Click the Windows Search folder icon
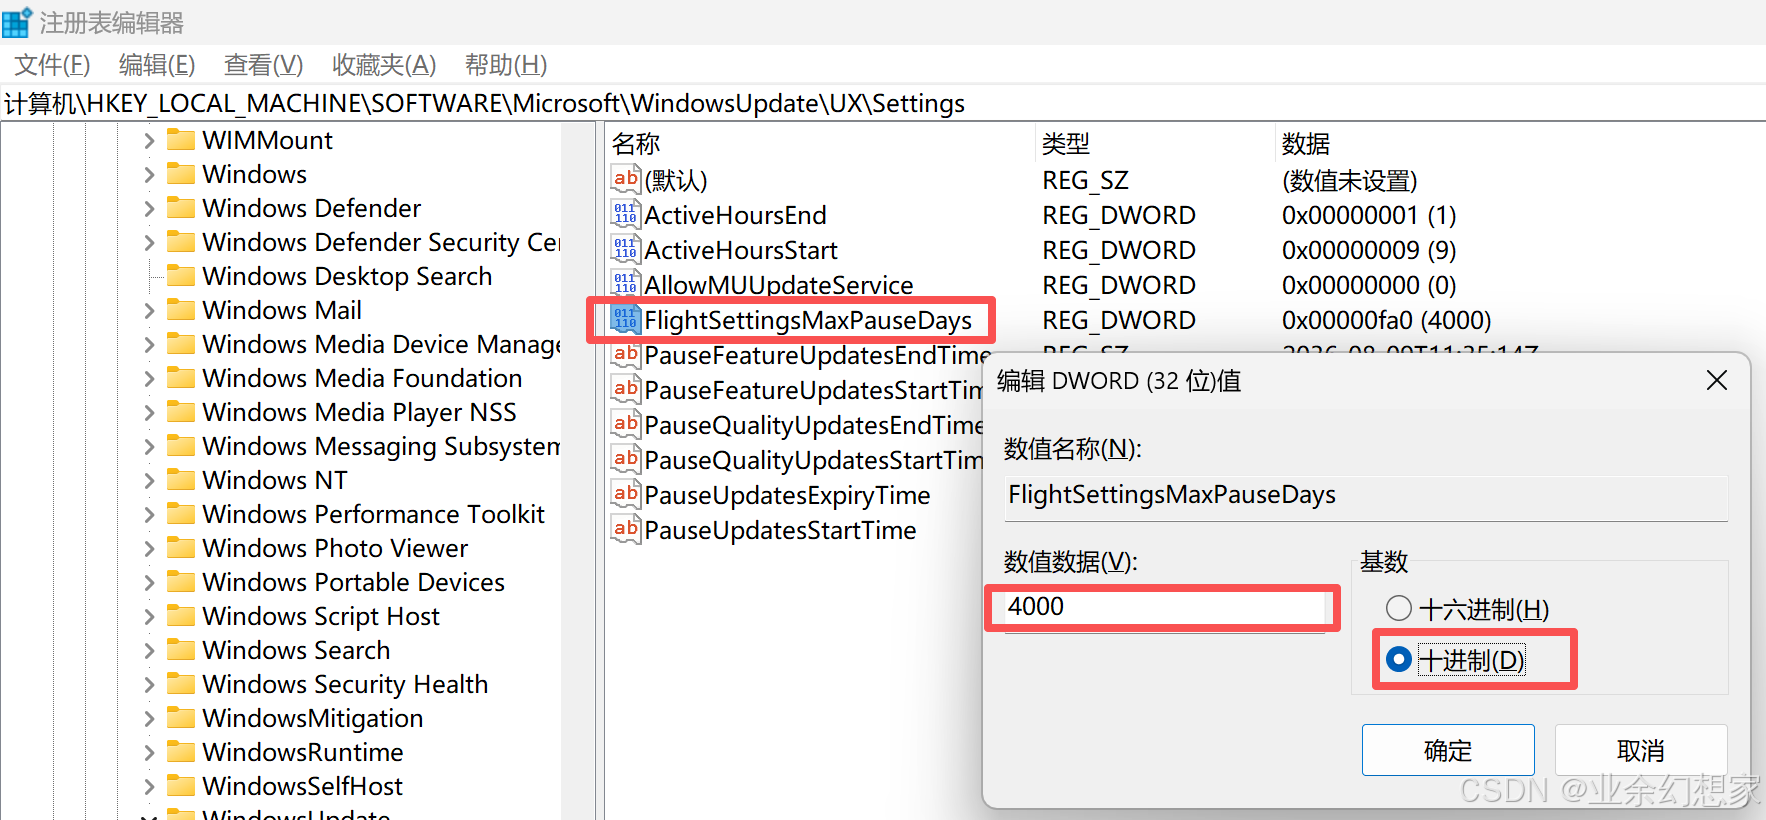The height and width of the screenshot is (820, 1766). coord(181,649)
